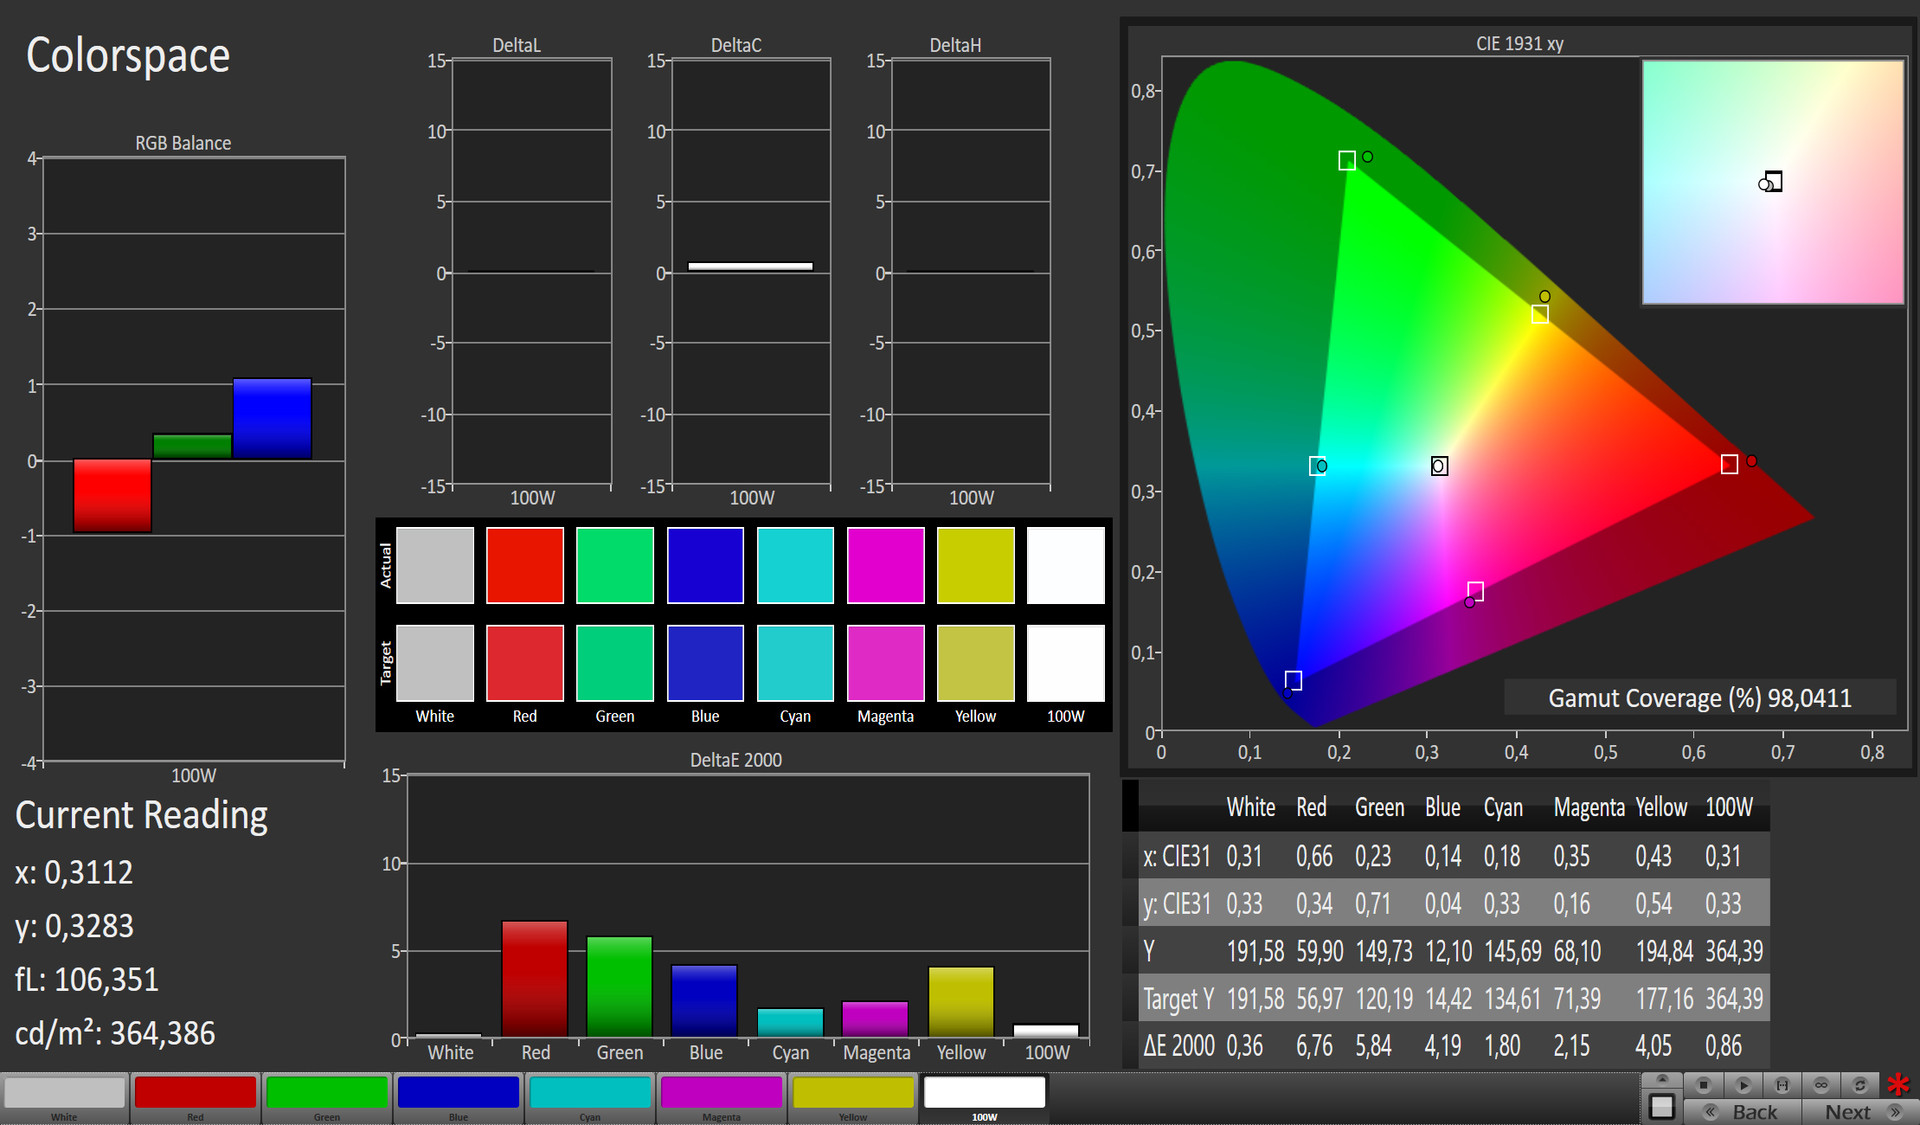Image resolution: width=1920 pixels, height=1125 pixels.
Task: Click the green bar in RGB Balance chart
Action: (x=192, y=446)
